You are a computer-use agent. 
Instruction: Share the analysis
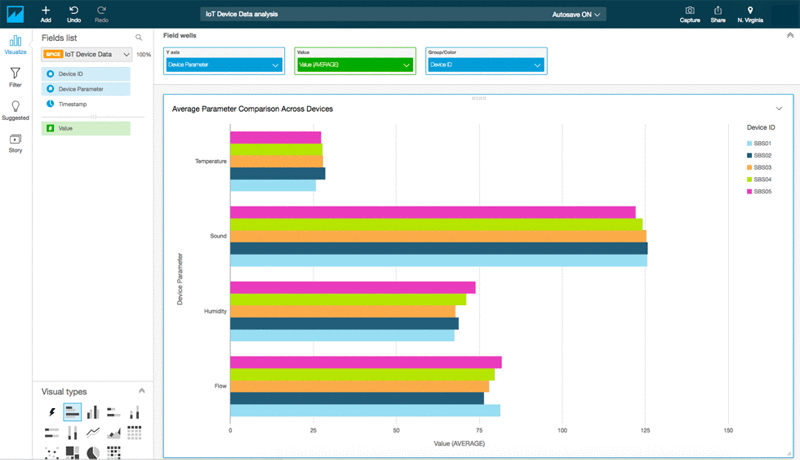718,14
